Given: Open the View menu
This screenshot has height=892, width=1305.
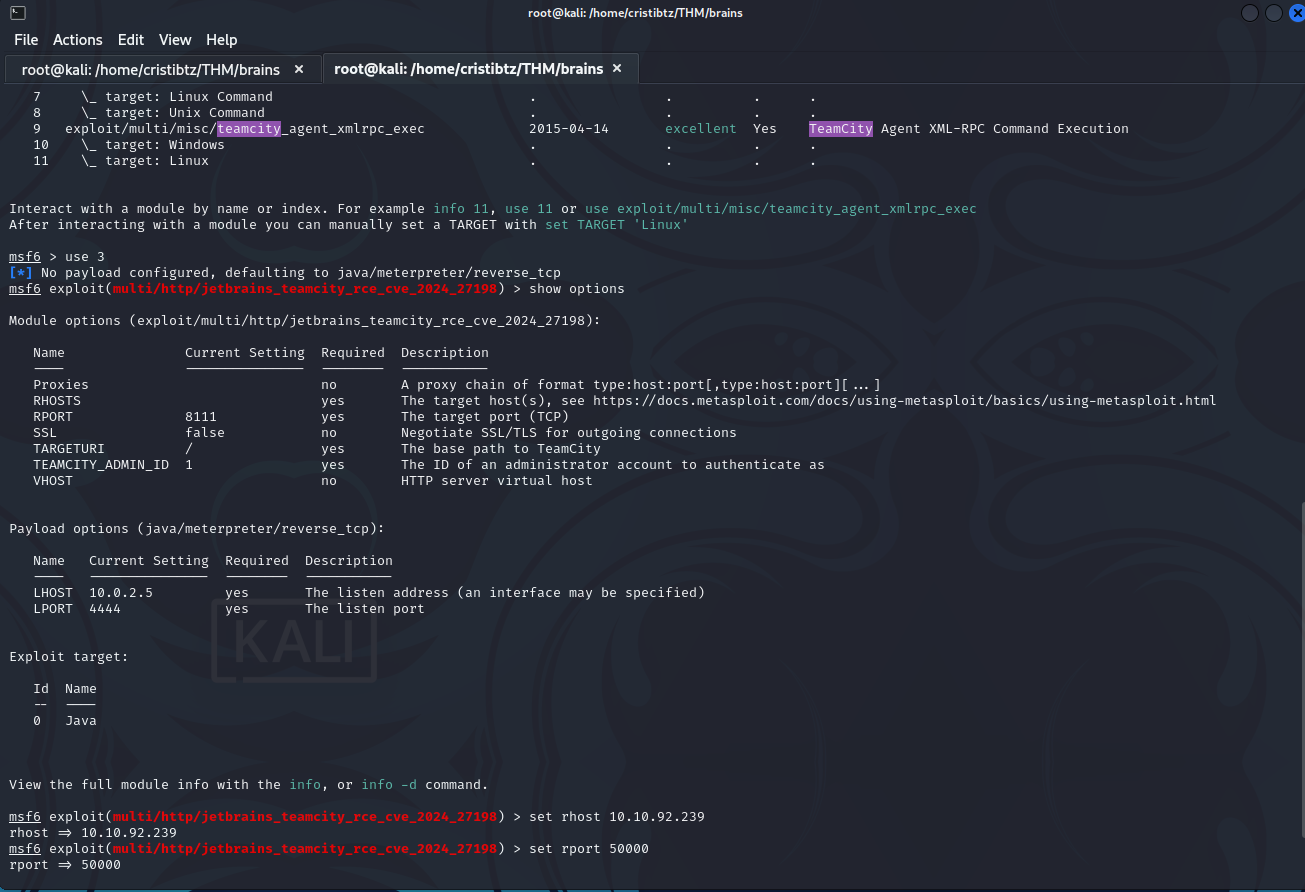Looking at the screenshot, I should 175,40.
